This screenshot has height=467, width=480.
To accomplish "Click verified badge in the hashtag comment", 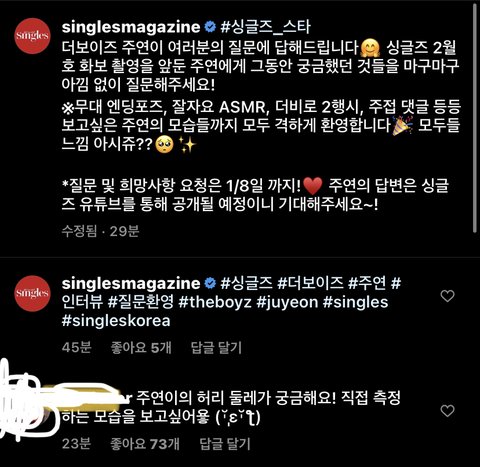I will tap(210, 283).
